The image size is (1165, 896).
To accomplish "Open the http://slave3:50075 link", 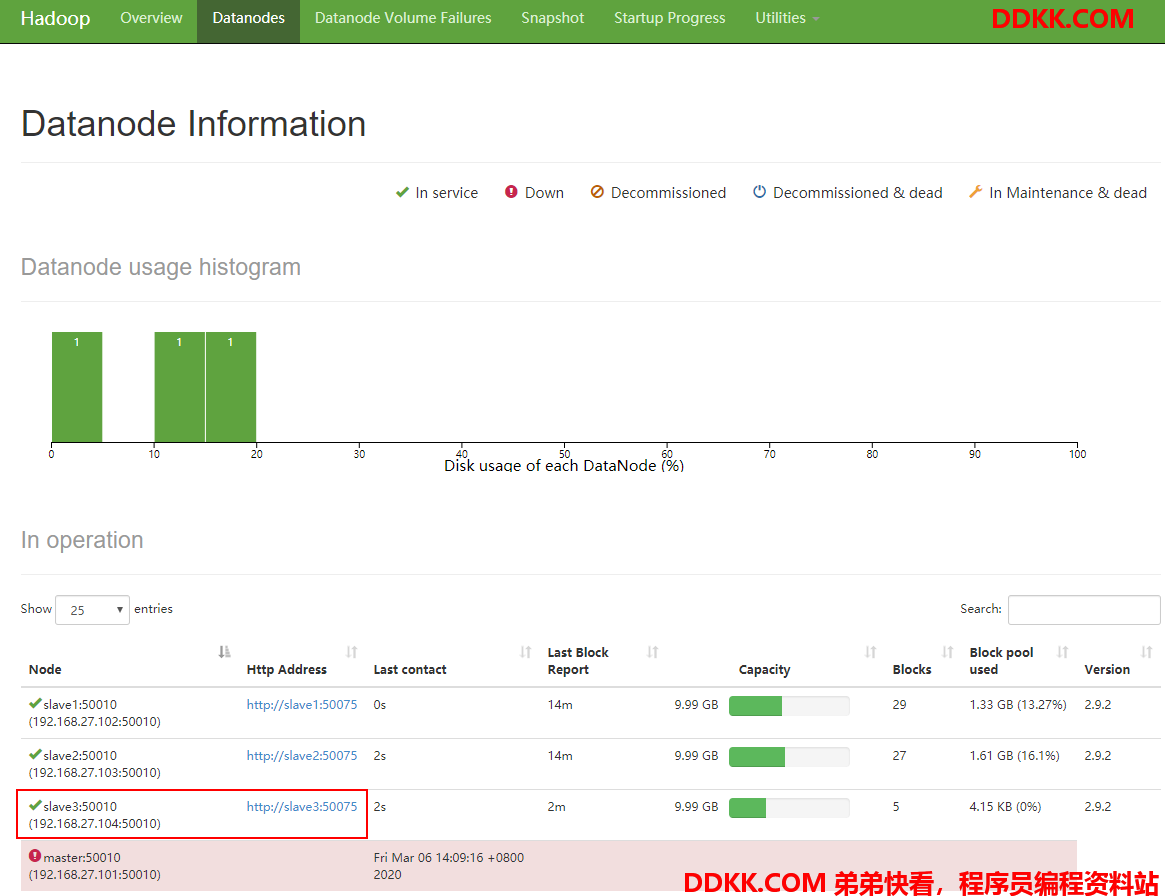I will pyautogui.click(x=302, y=807).
